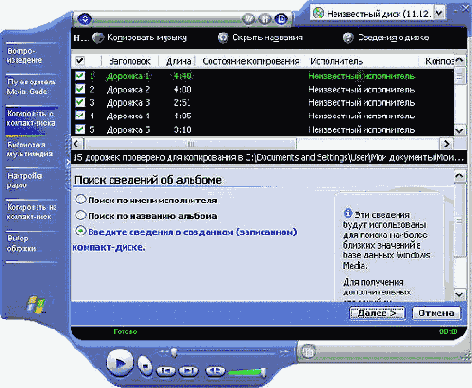Sort by Состояние копирования column header
Image resolution: width=472 pixels, height=388 pixels.
(251, 61)
